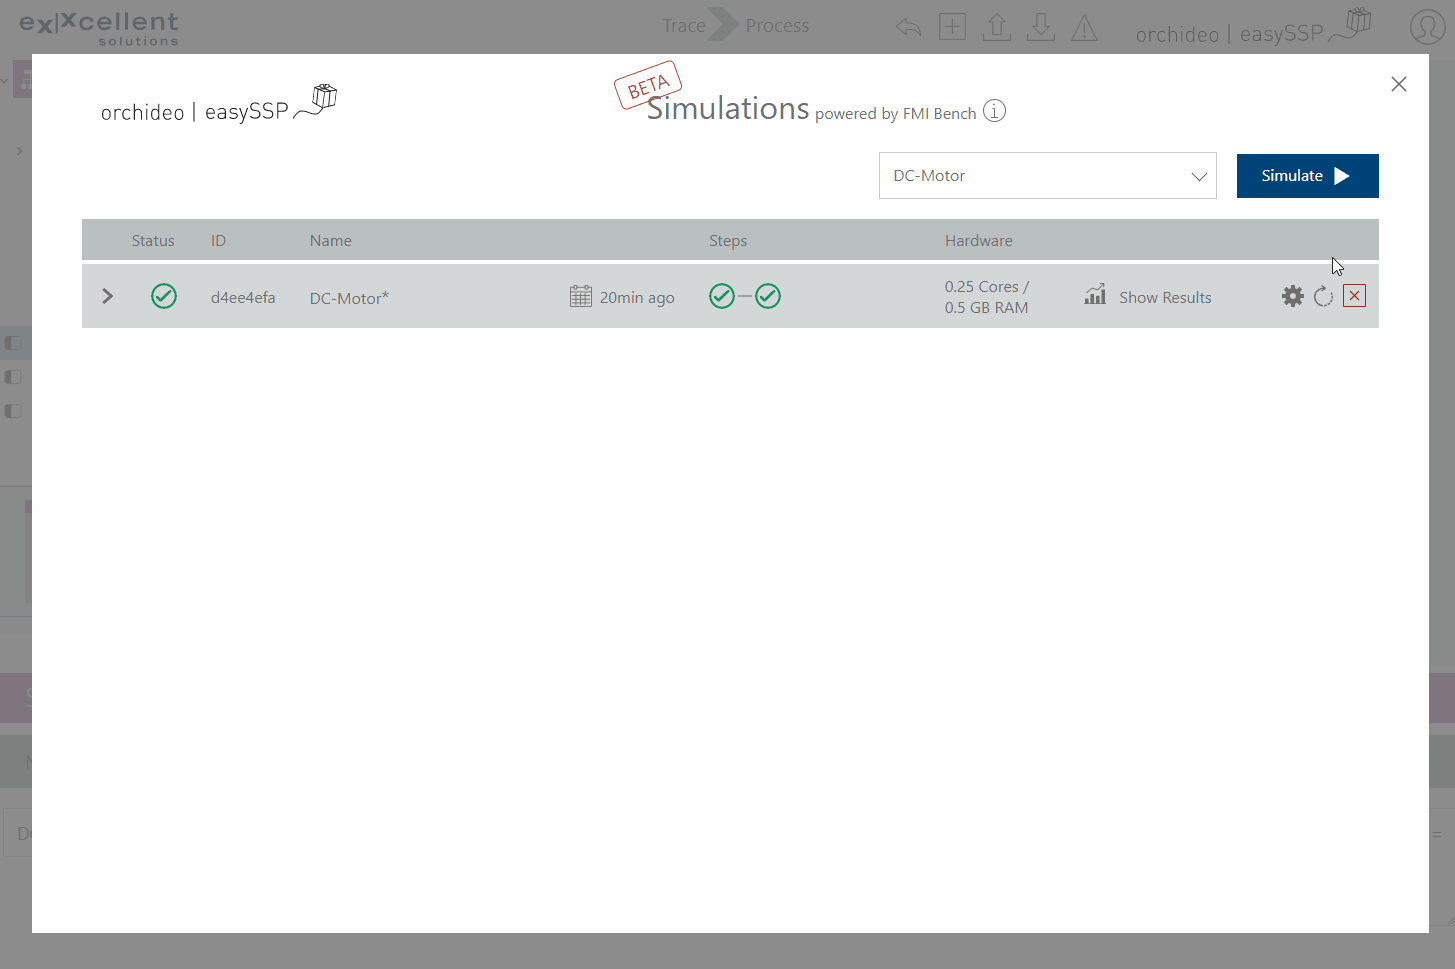The width and height of the screenshot is (1455, 969).
Task: Click the plus box icon in background toolbar
Action: click(x=953, y=27)
